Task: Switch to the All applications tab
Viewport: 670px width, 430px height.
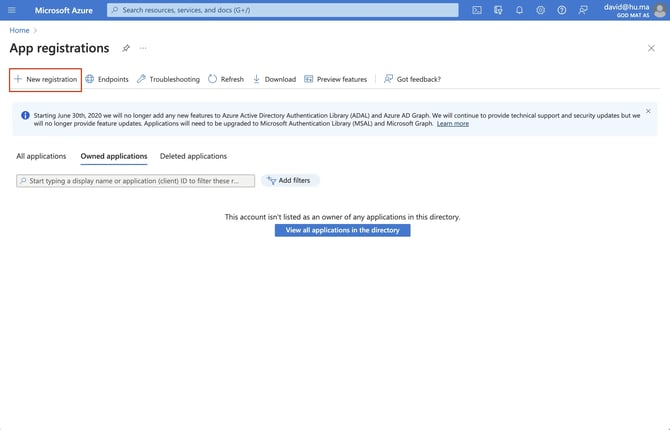Action: 41,156
